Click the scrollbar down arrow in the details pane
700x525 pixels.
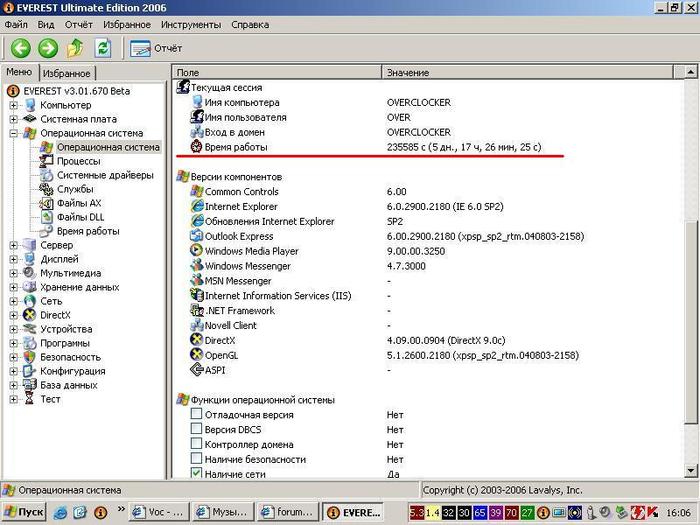[691, 470]
